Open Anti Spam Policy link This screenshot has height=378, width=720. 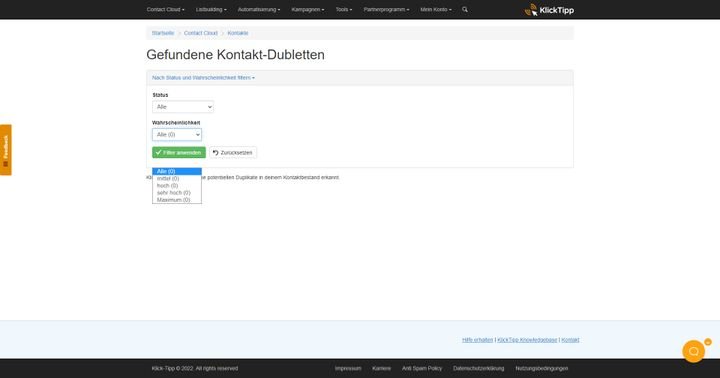[422, 368]
